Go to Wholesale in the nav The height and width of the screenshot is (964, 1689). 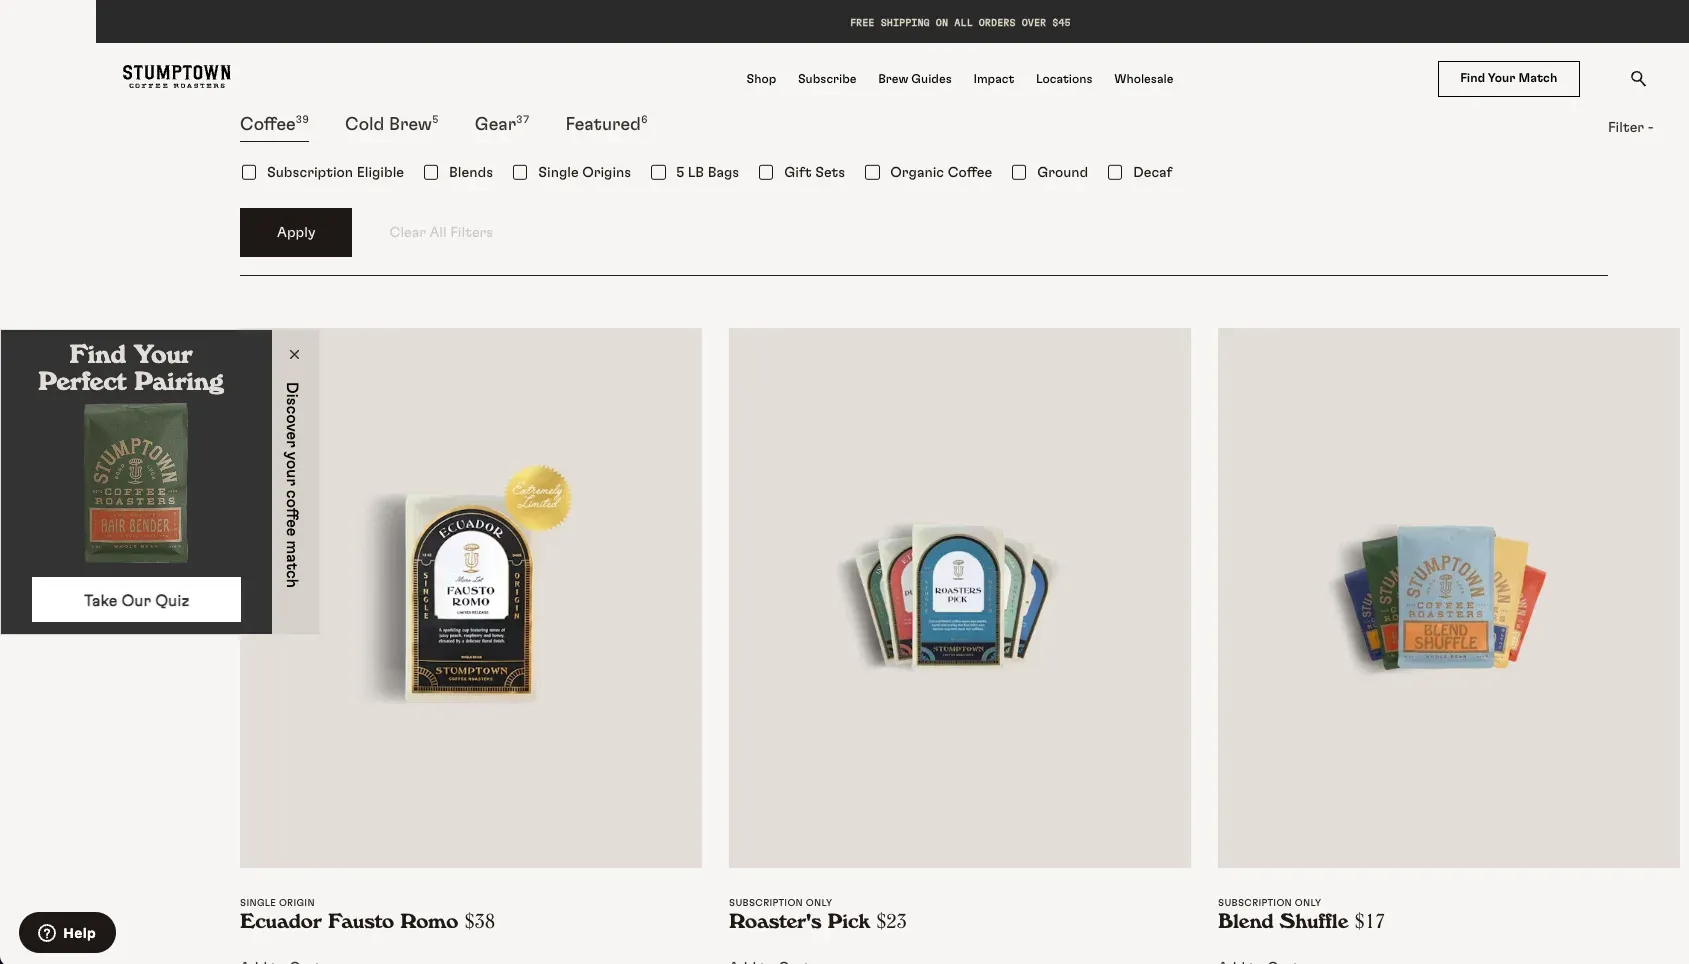1144,79
